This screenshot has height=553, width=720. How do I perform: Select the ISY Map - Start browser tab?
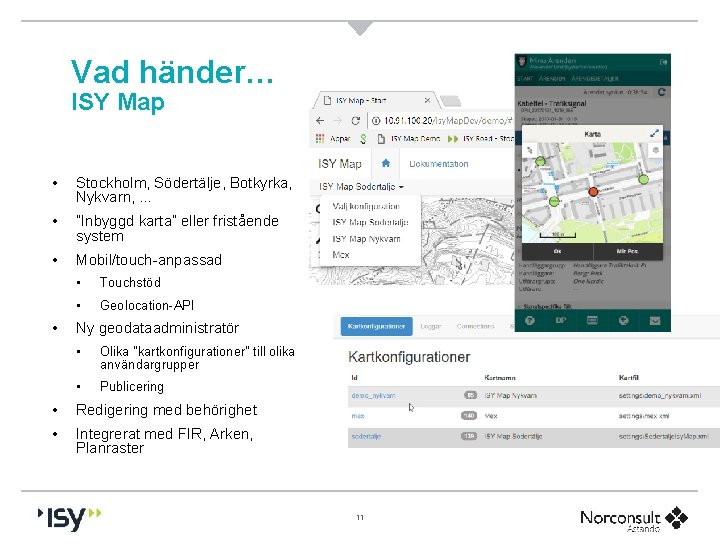coord(374,100)
